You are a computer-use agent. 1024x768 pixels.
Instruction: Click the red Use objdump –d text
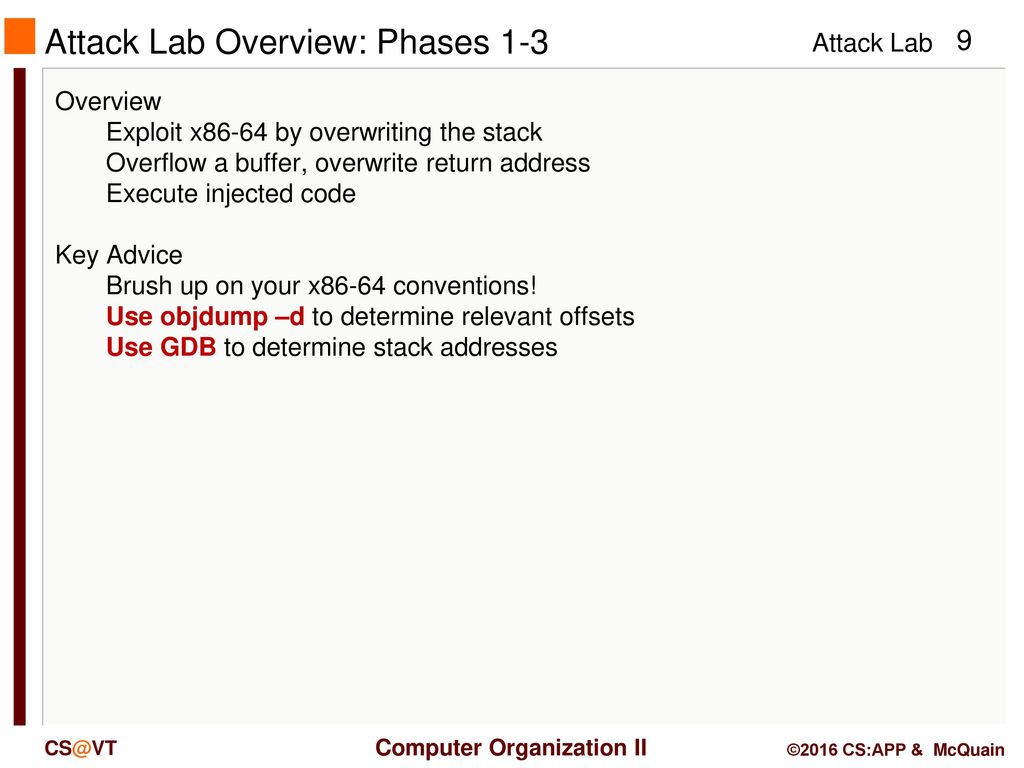point(205,317)
